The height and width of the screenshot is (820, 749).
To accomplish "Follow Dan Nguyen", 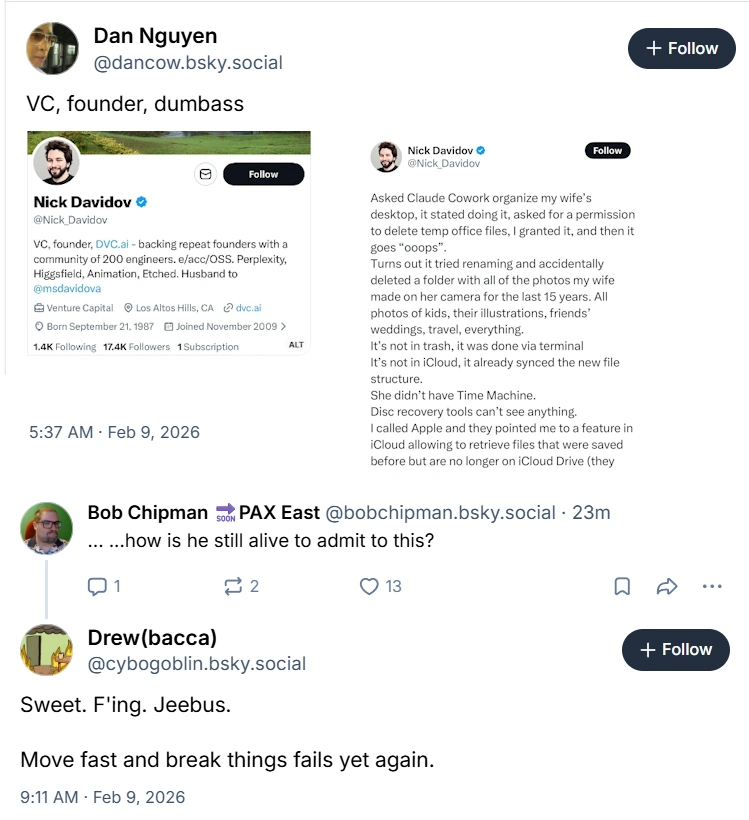I will 682,49.
